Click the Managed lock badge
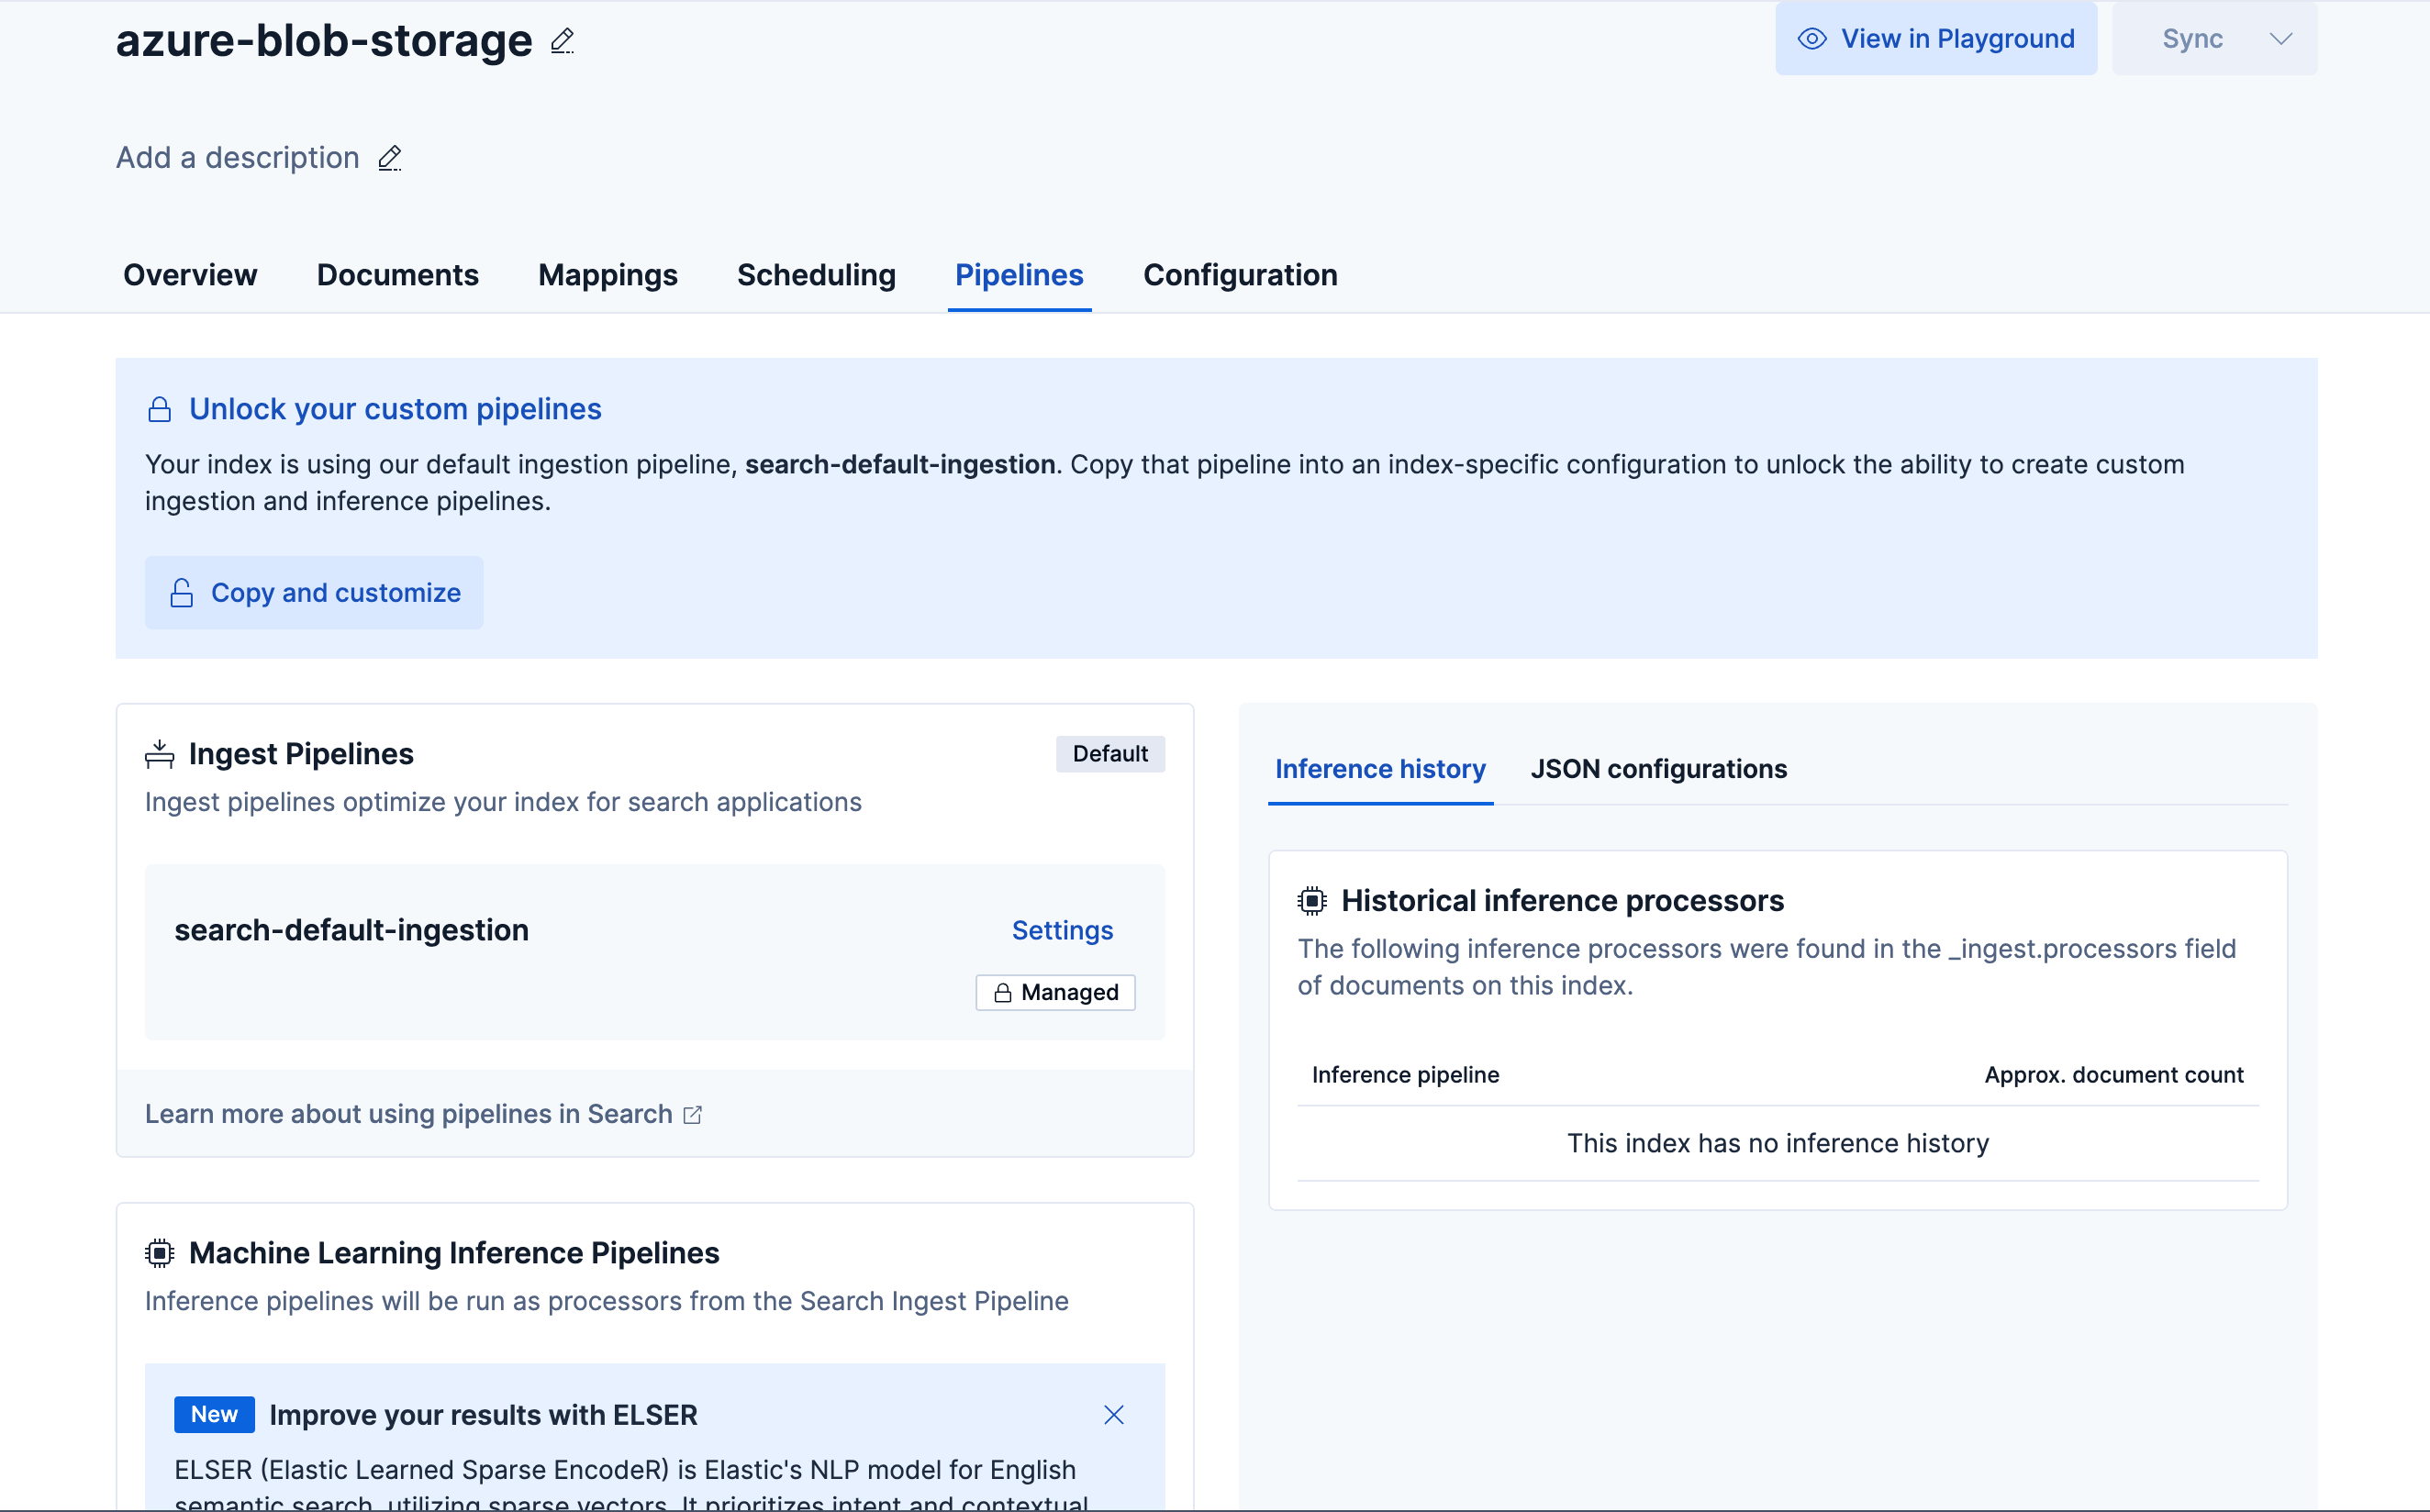Screen dimensions: 2430x1512 point(1055,993)
